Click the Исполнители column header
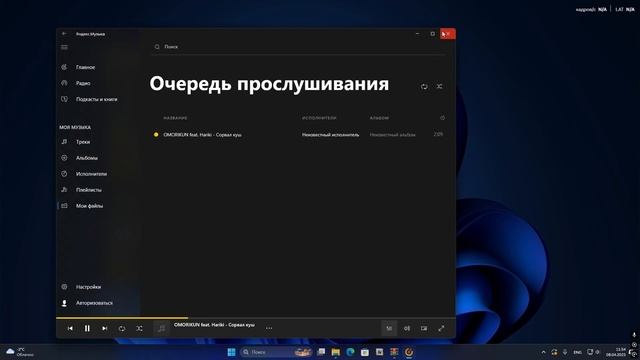The image size is (640, 360). (319, 118)
